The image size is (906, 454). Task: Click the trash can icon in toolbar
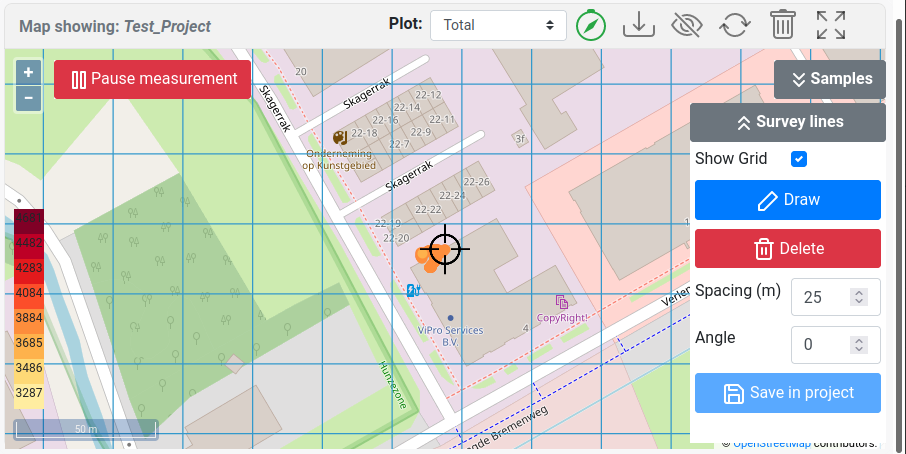(x=783, y=25)
